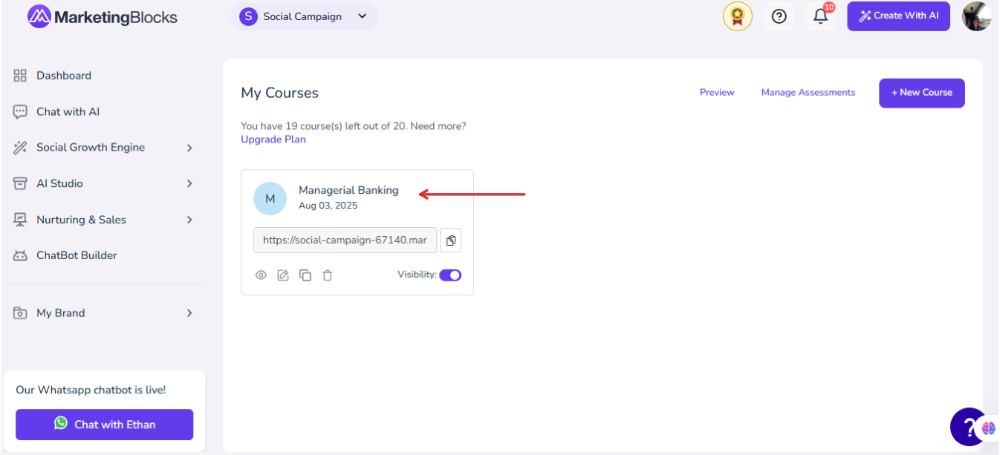Viewport: 1000px width, 455px height.
Task: Click the My Brand folder icon
Action: (20, 313)
